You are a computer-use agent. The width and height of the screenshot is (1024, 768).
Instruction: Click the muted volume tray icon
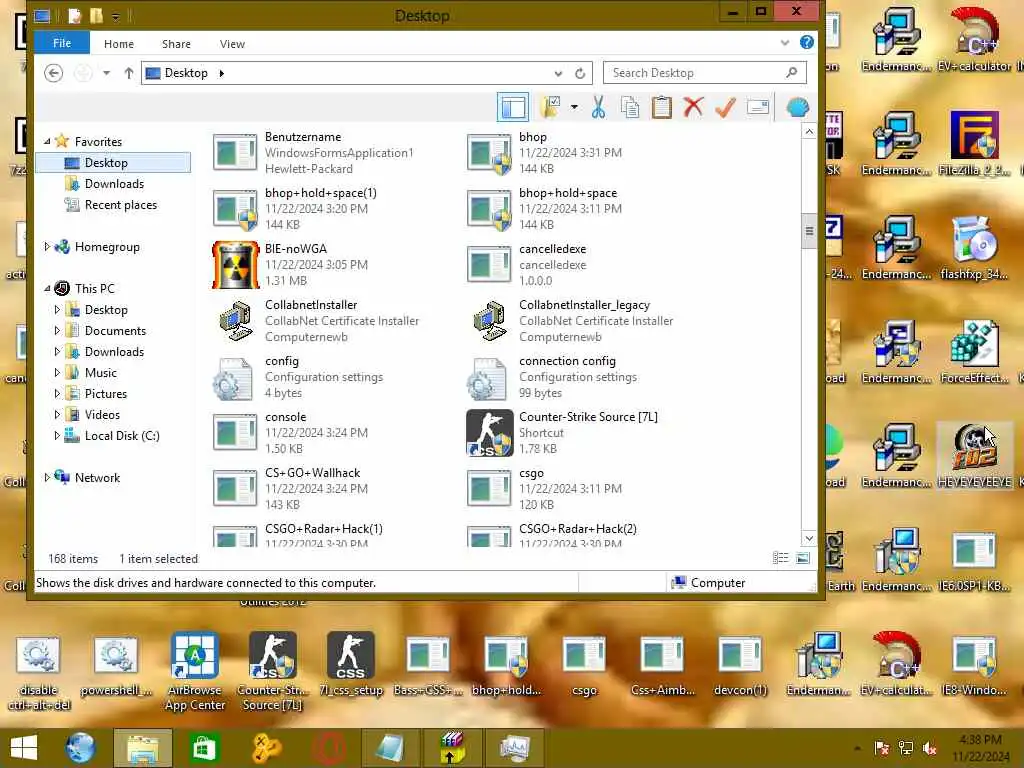[930, 748]
